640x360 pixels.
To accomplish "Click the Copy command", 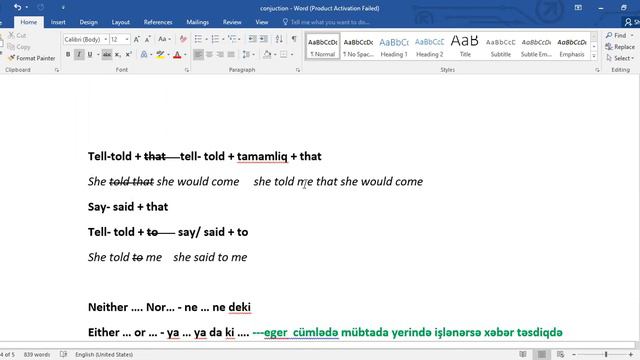I will [19, 47].
